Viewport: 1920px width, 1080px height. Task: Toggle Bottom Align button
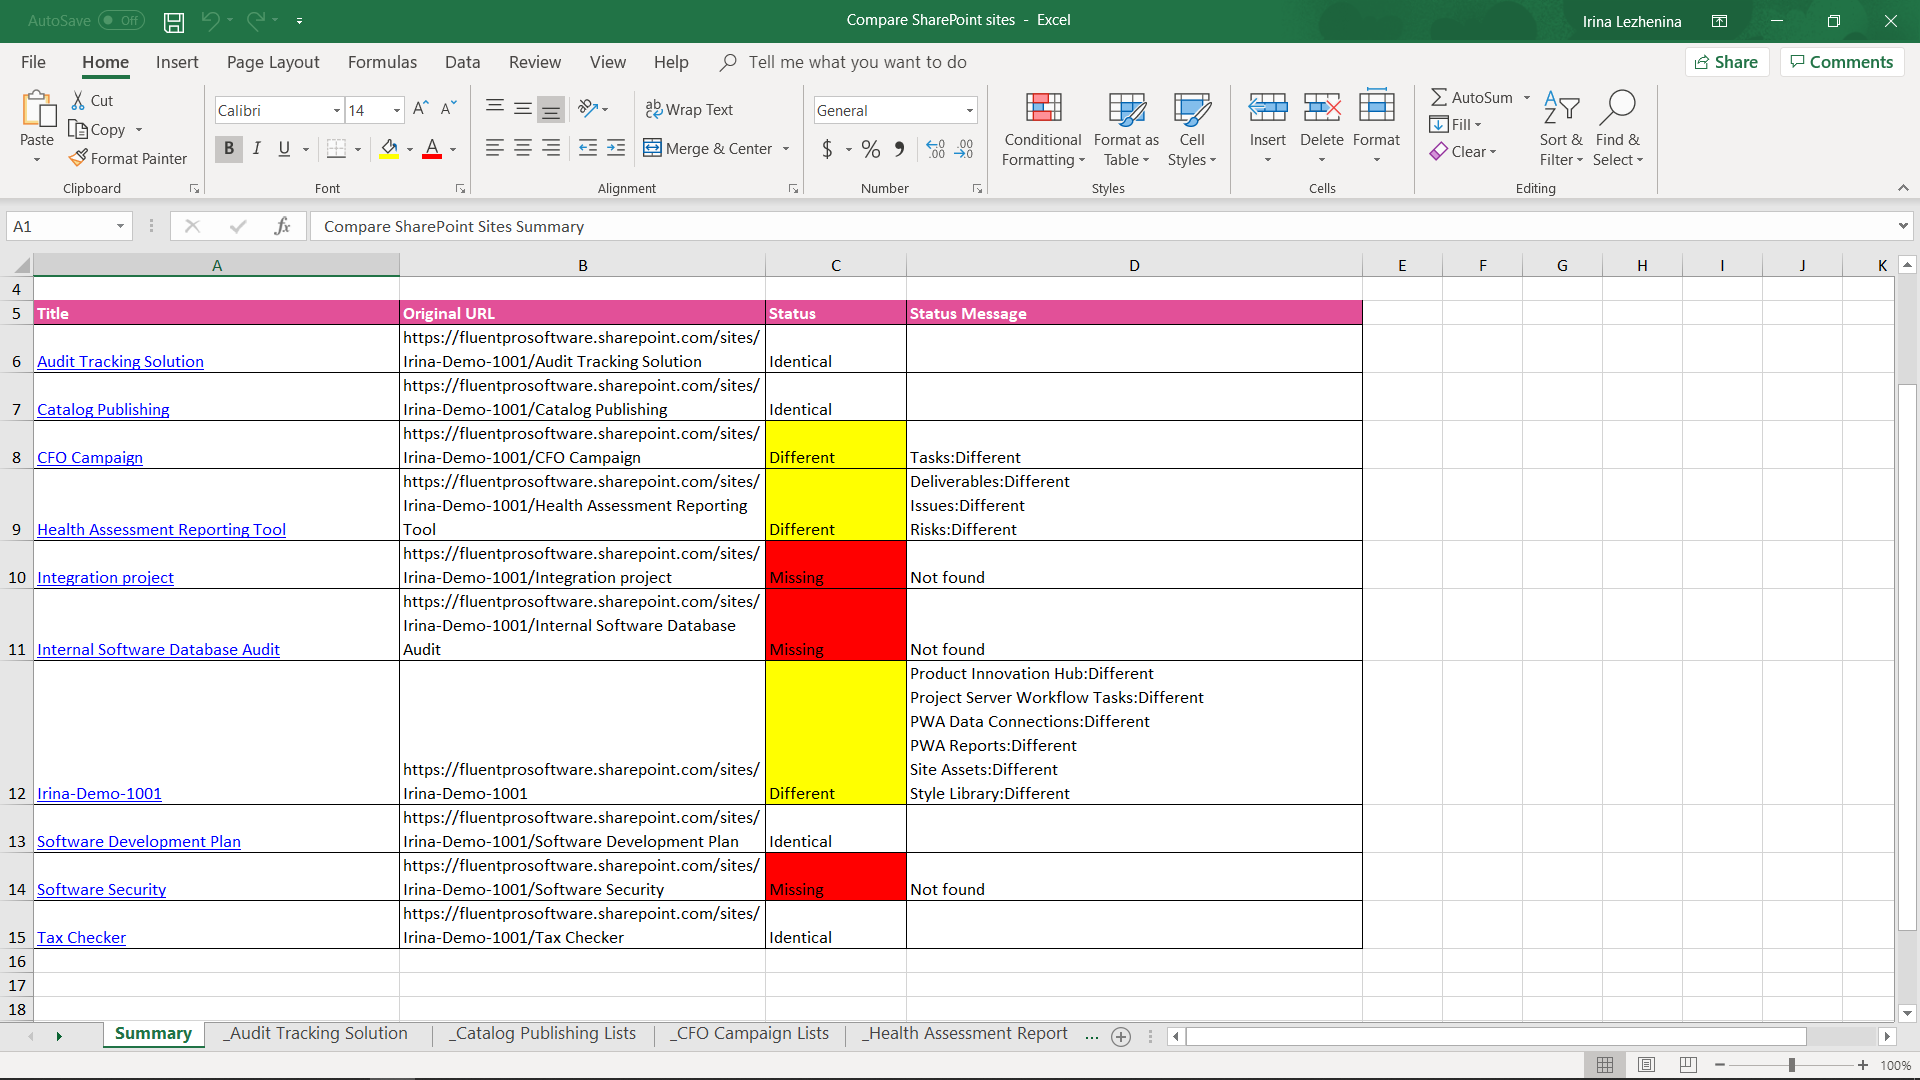pos(551,108)
